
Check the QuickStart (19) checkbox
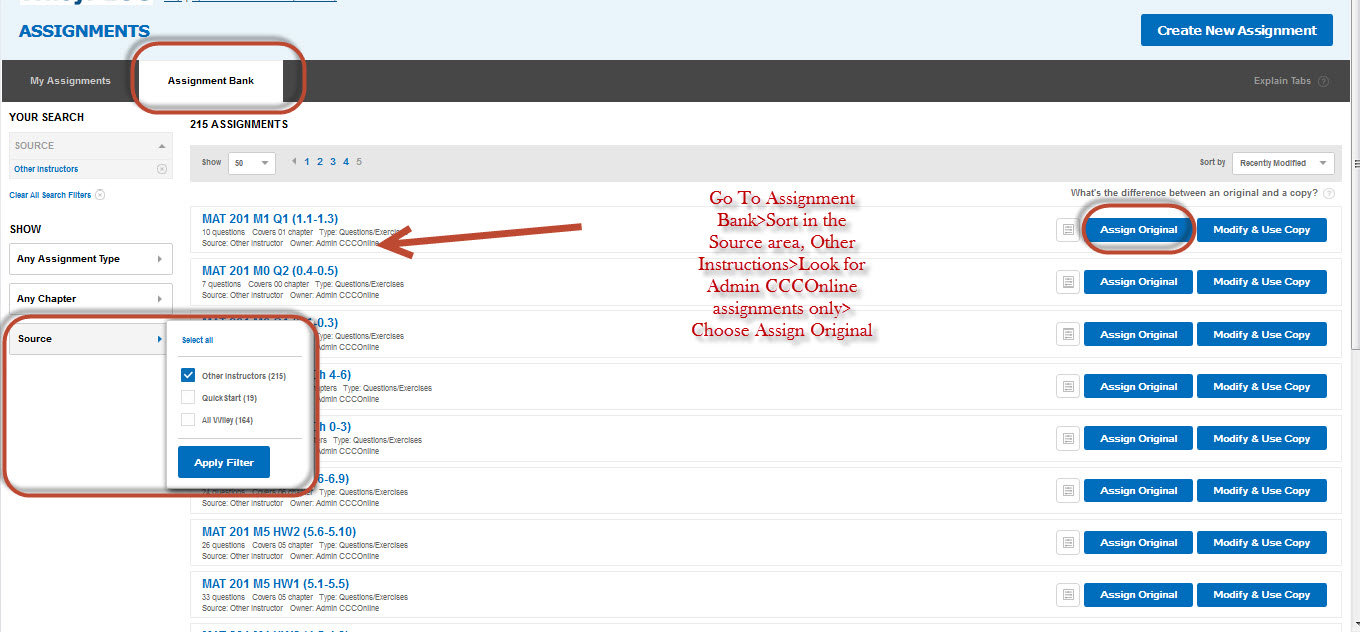188,398
